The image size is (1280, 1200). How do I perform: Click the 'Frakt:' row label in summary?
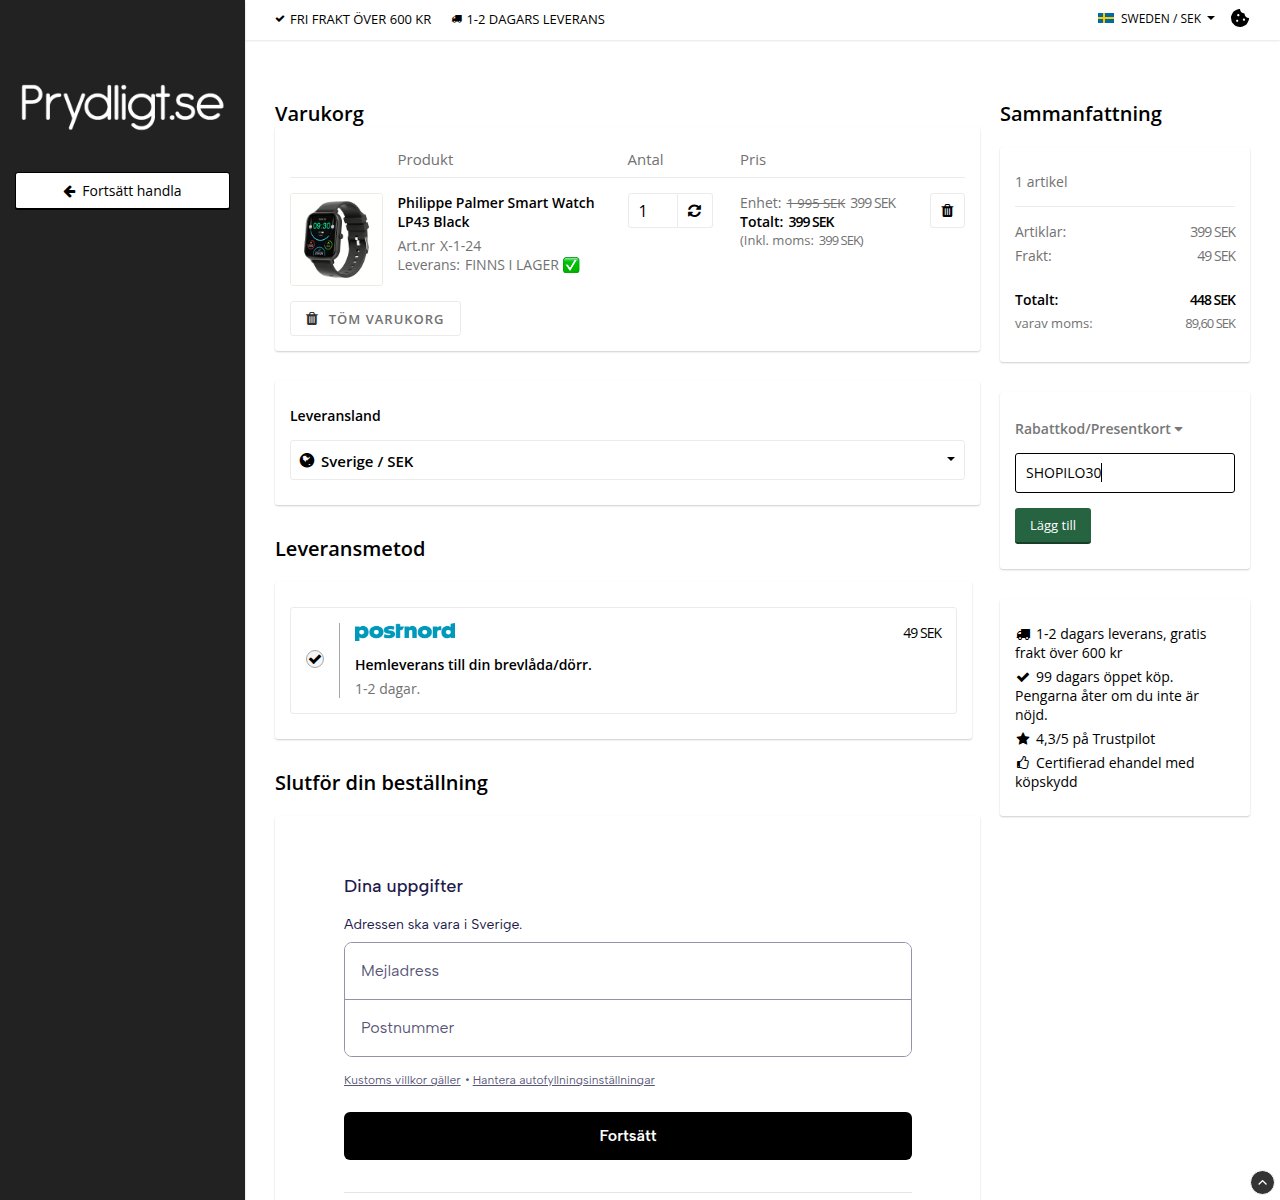(x=1033, y=256)
